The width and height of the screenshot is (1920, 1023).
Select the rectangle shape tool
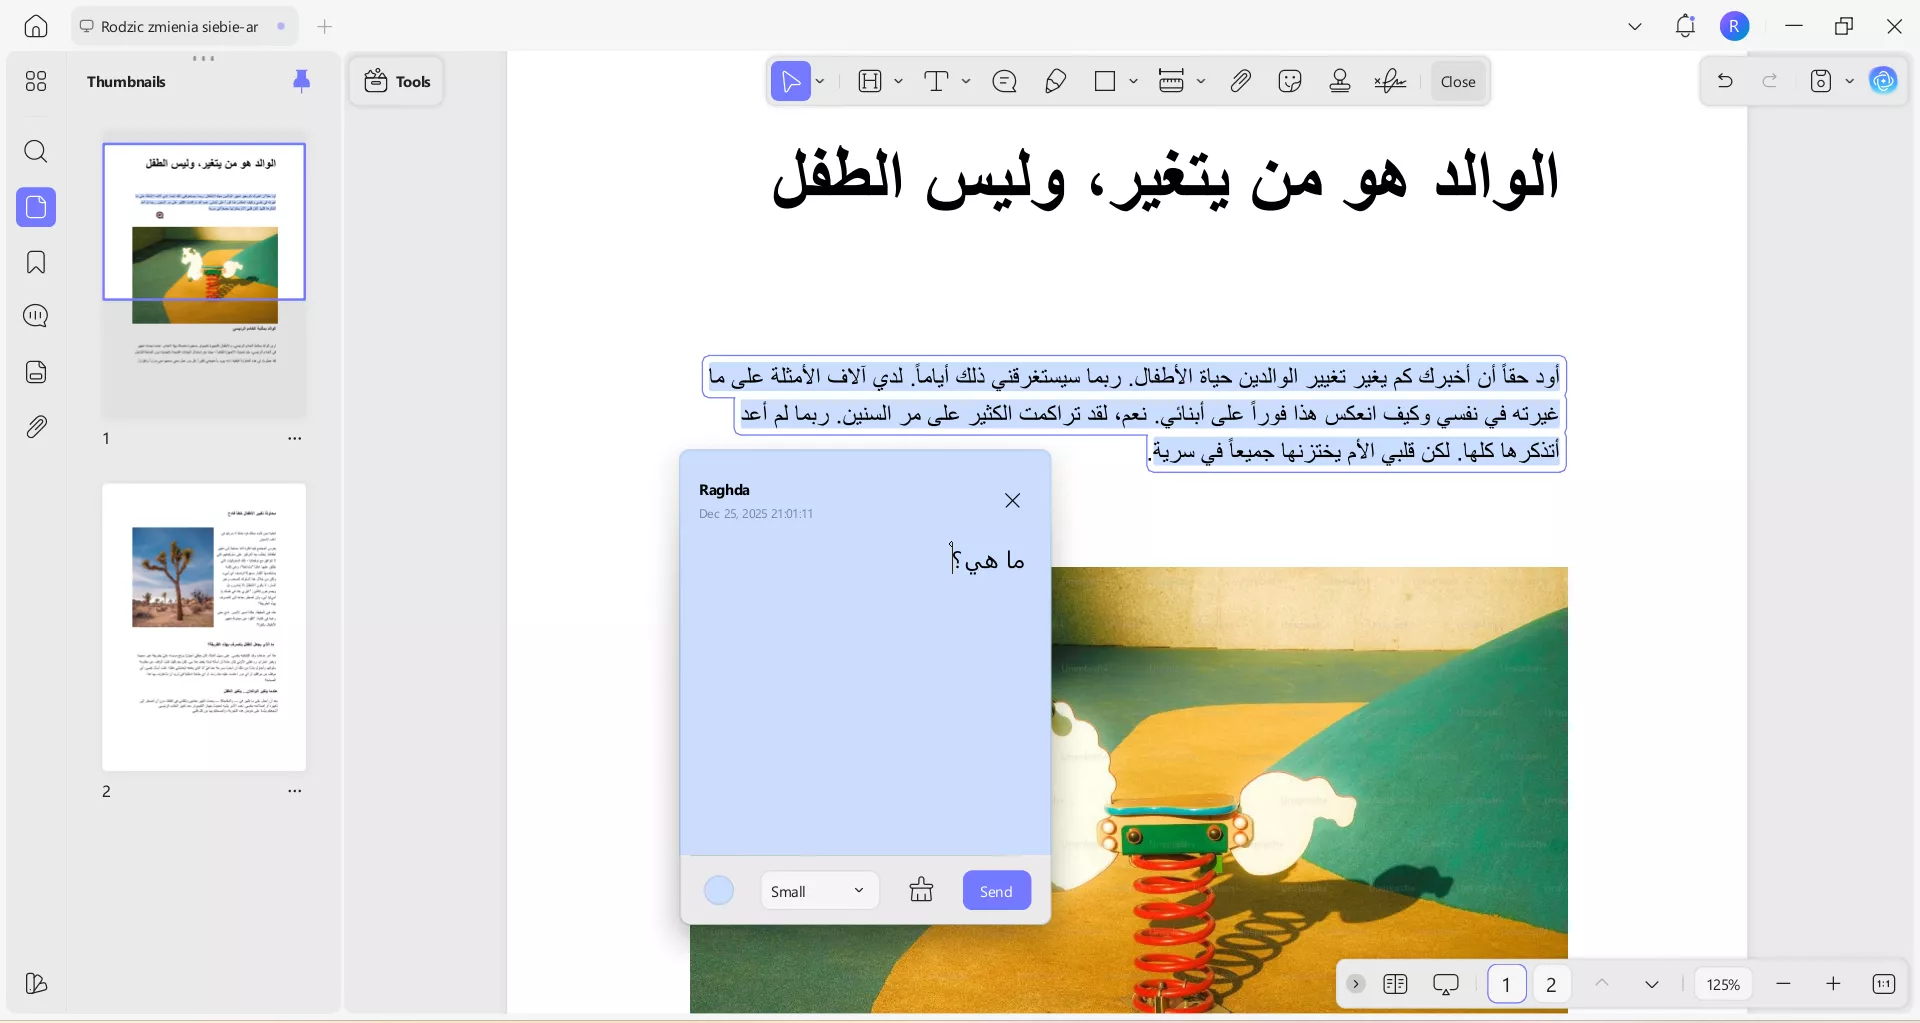(x=1106, y=81)
